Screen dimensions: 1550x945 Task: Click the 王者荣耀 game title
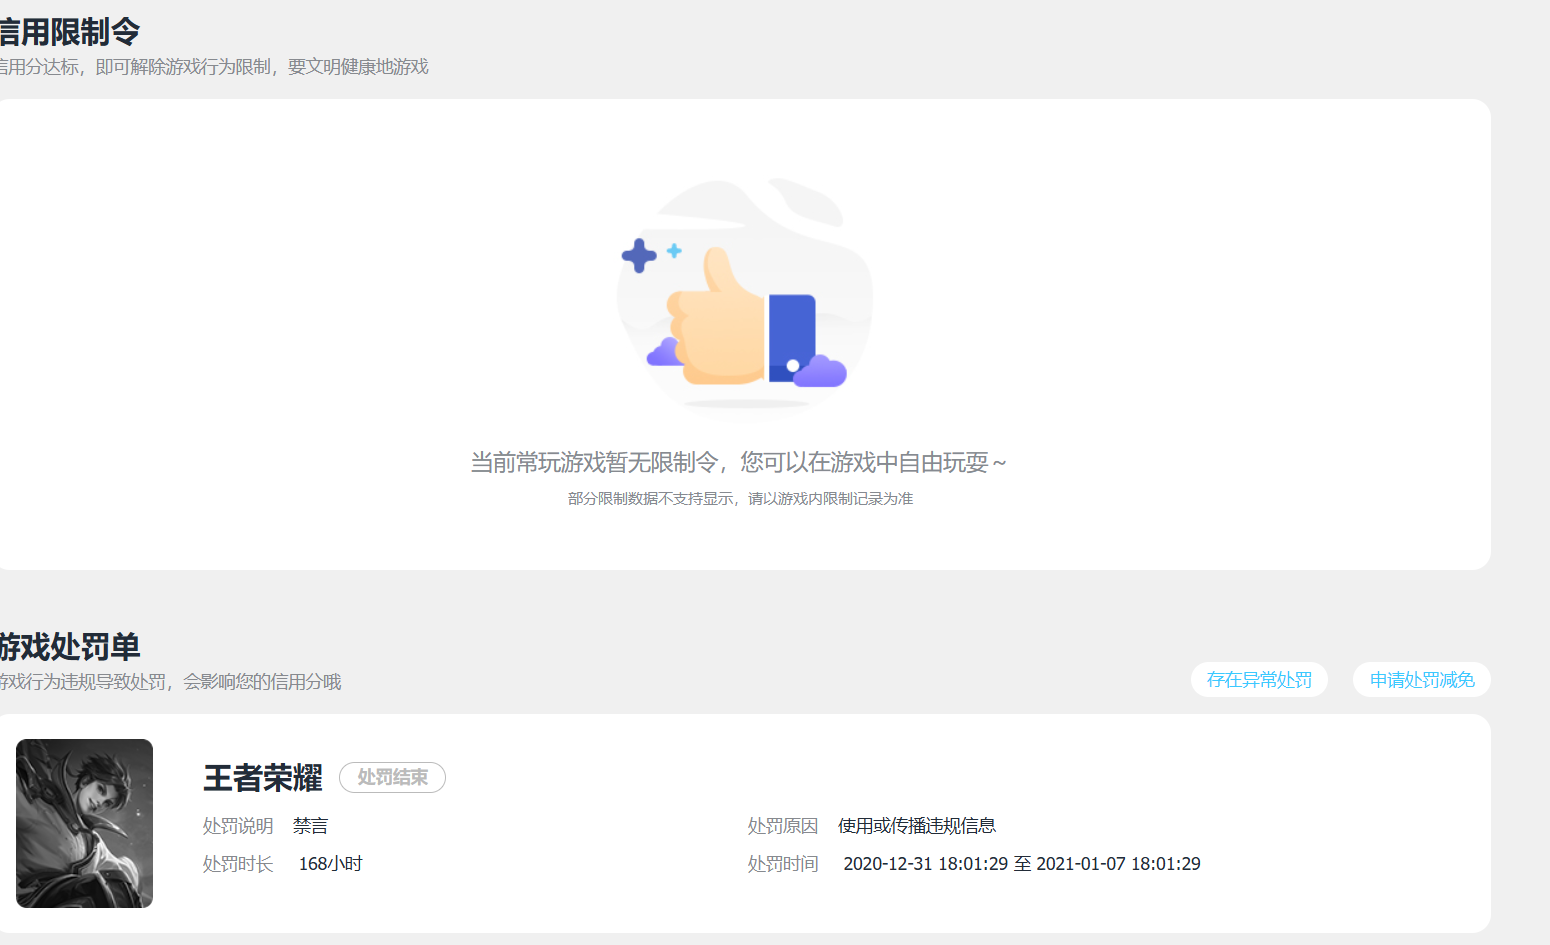pos(263,778)
